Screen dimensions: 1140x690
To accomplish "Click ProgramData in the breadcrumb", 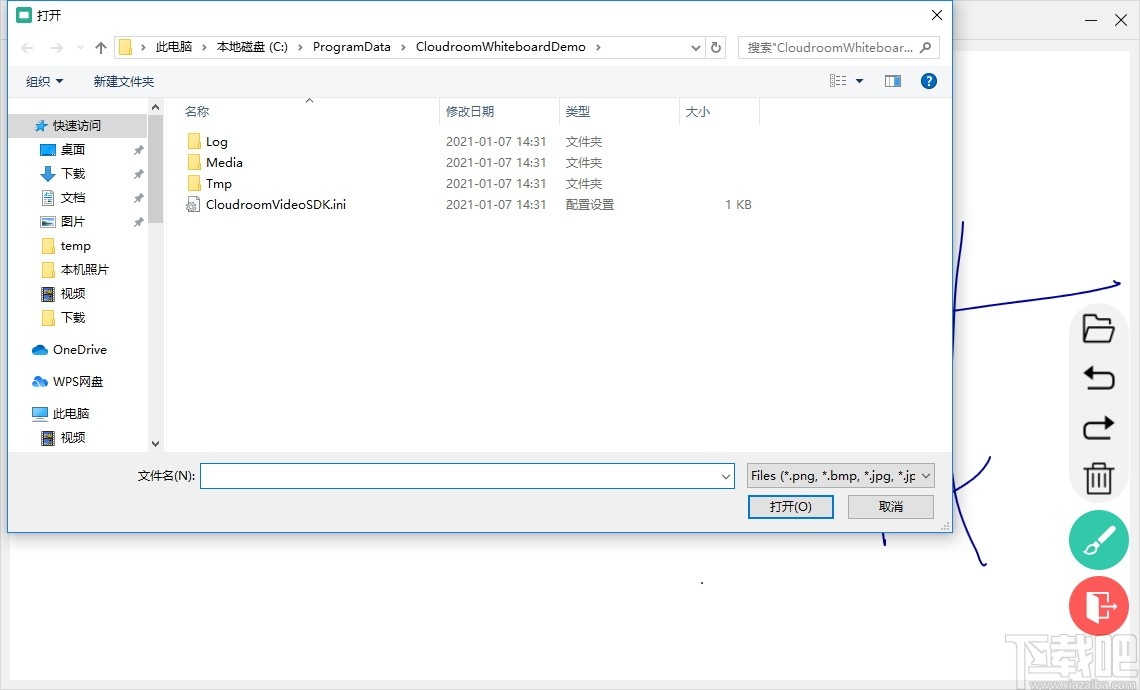I will pyautogui.click(x=352, y=47).
